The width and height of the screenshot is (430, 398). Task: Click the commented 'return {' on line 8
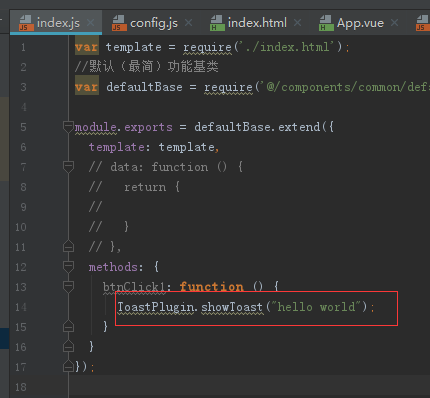coord(152,187)
